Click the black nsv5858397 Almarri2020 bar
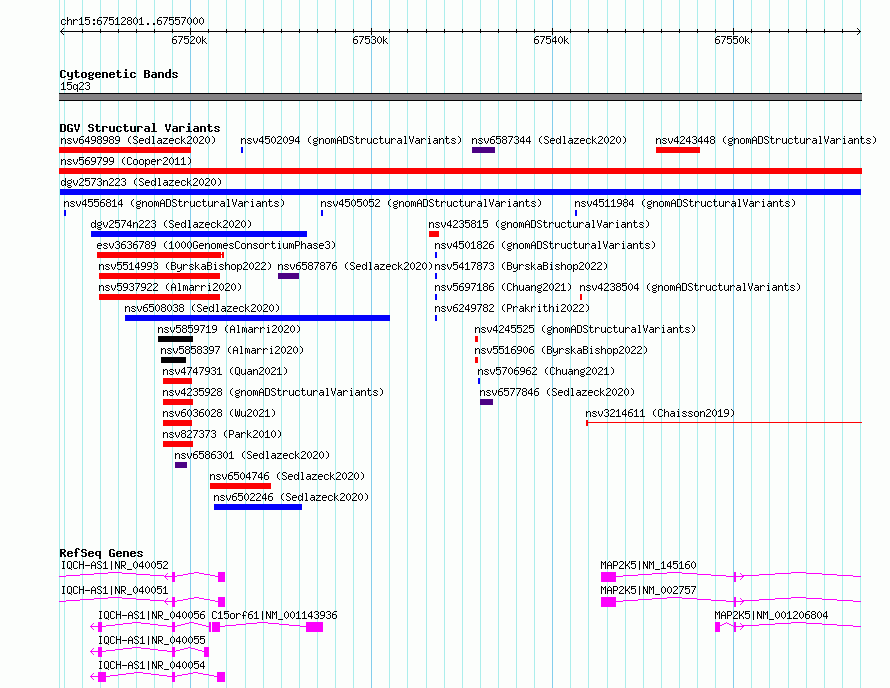The width and height of the screenshot is (890, 688). [x=173, y=360]
